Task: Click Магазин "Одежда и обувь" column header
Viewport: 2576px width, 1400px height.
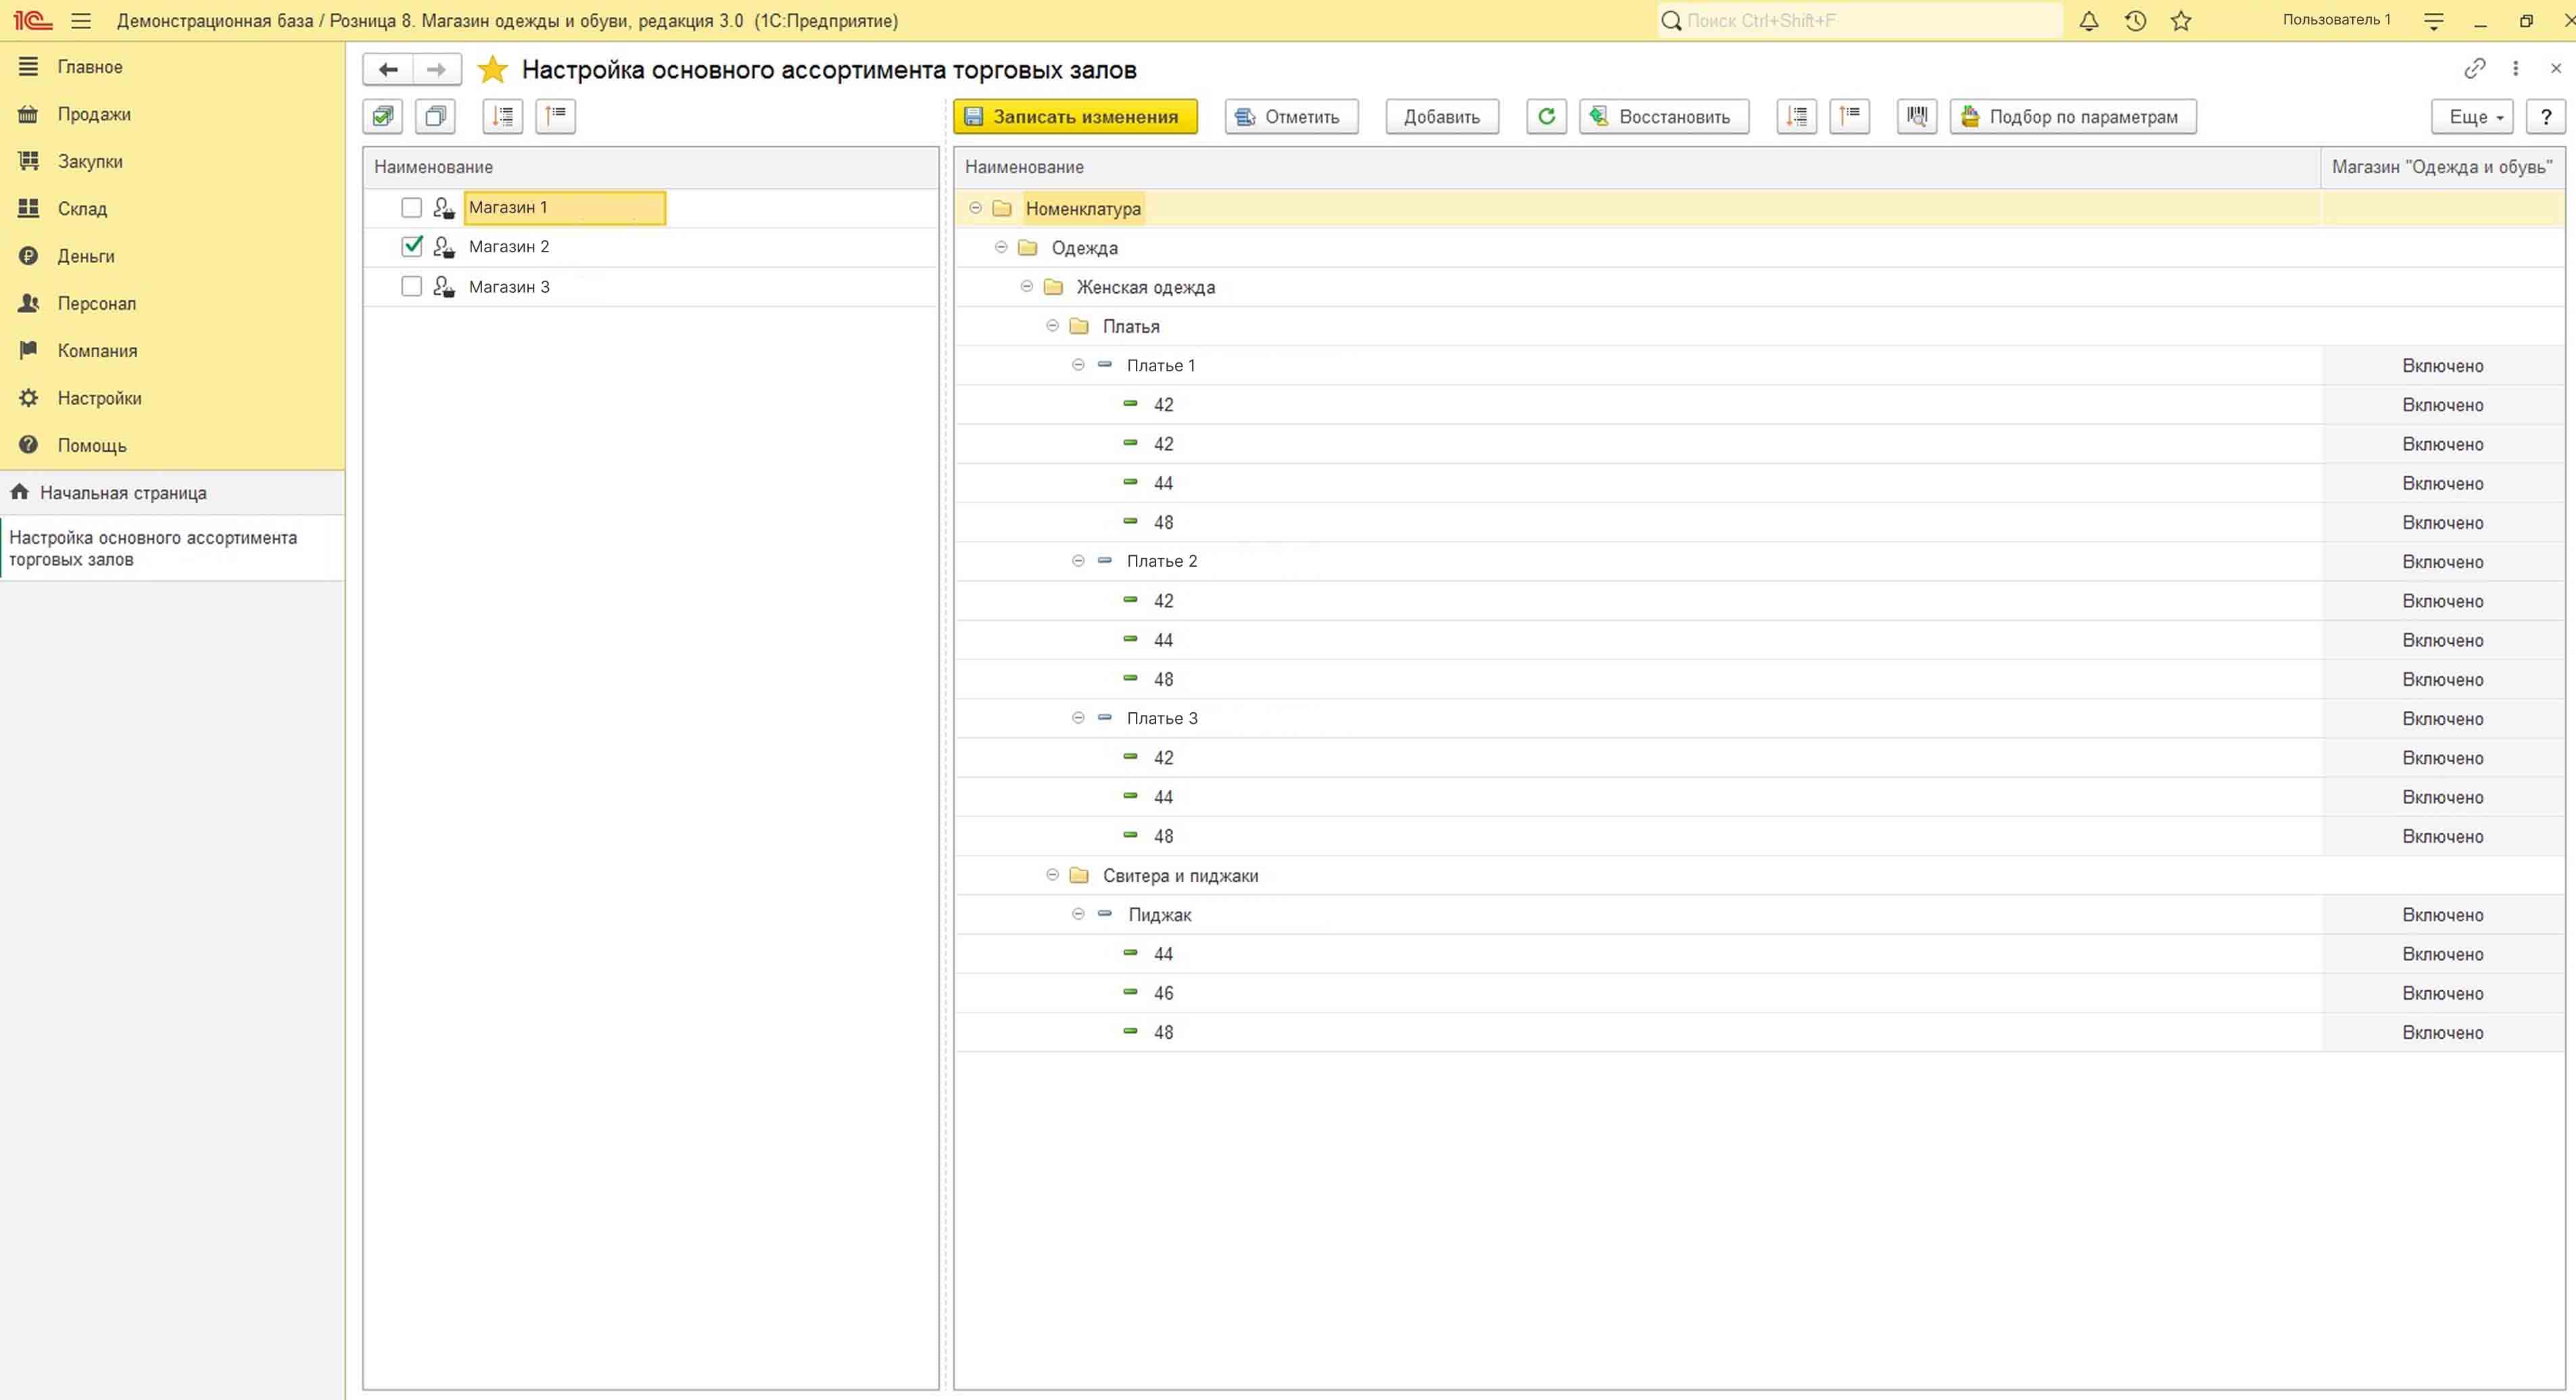Action: [x=2442, y=167]
